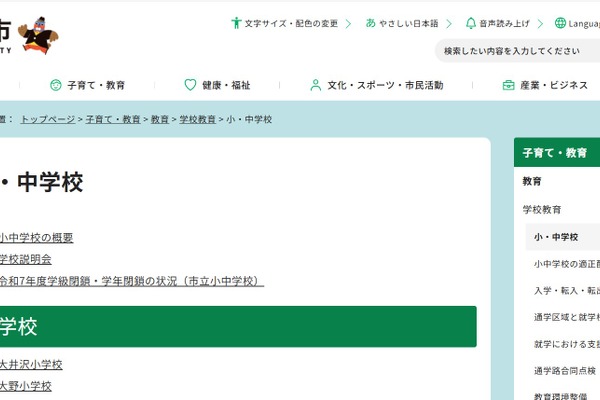The height and width of the screenshot is (400, 600).
Task: Click the 教育 breadcrumb link
Action: point(160,119)
